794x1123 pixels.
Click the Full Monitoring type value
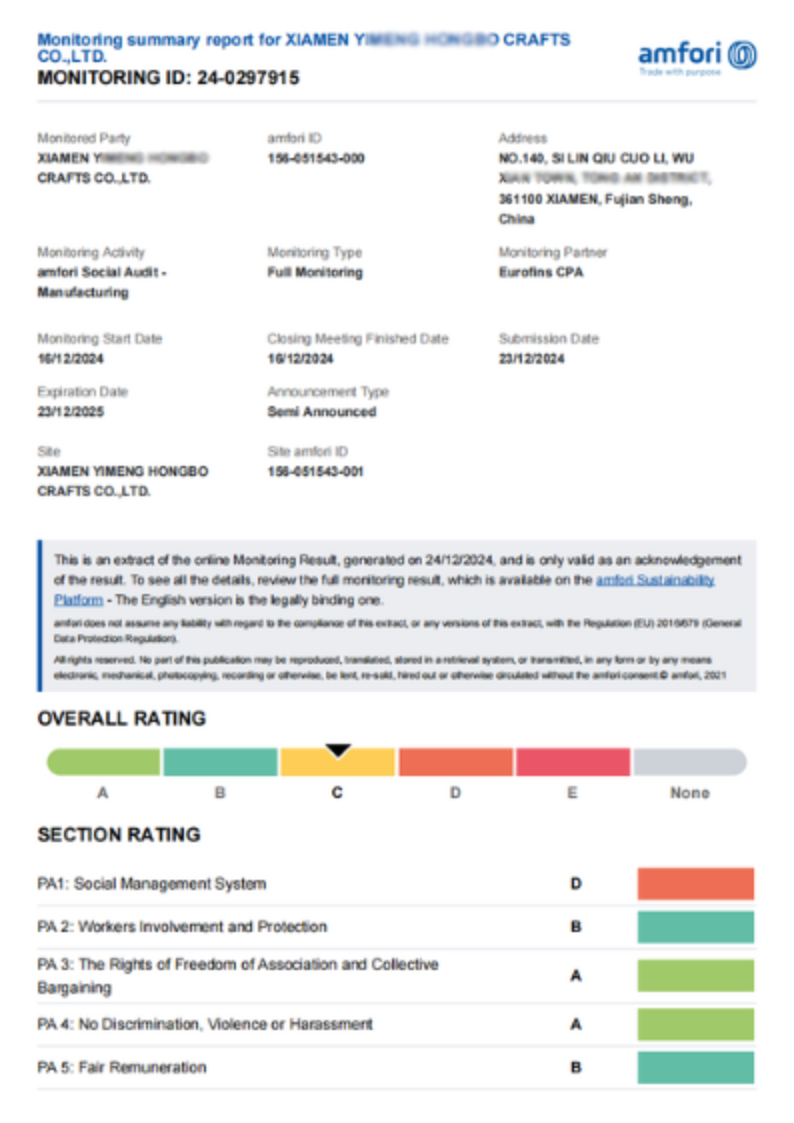click(x=315, y=272)
